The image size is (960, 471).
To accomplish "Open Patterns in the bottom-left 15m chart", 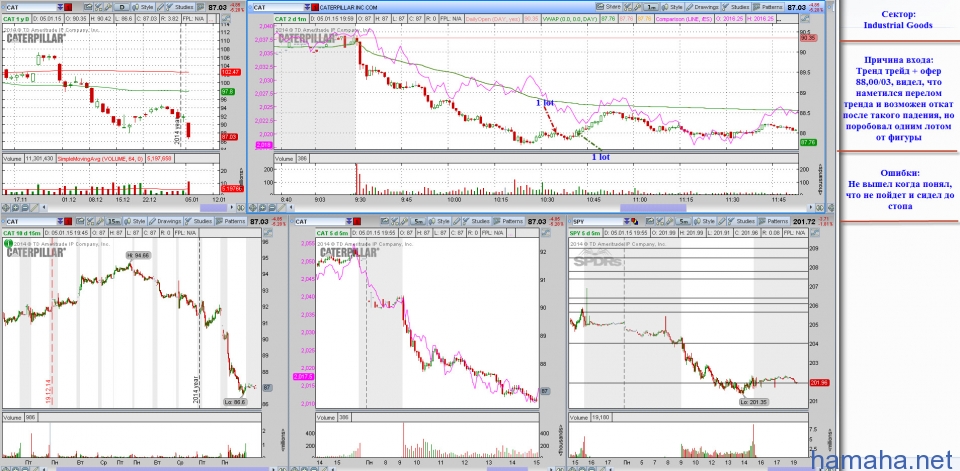I will point(231,221).
